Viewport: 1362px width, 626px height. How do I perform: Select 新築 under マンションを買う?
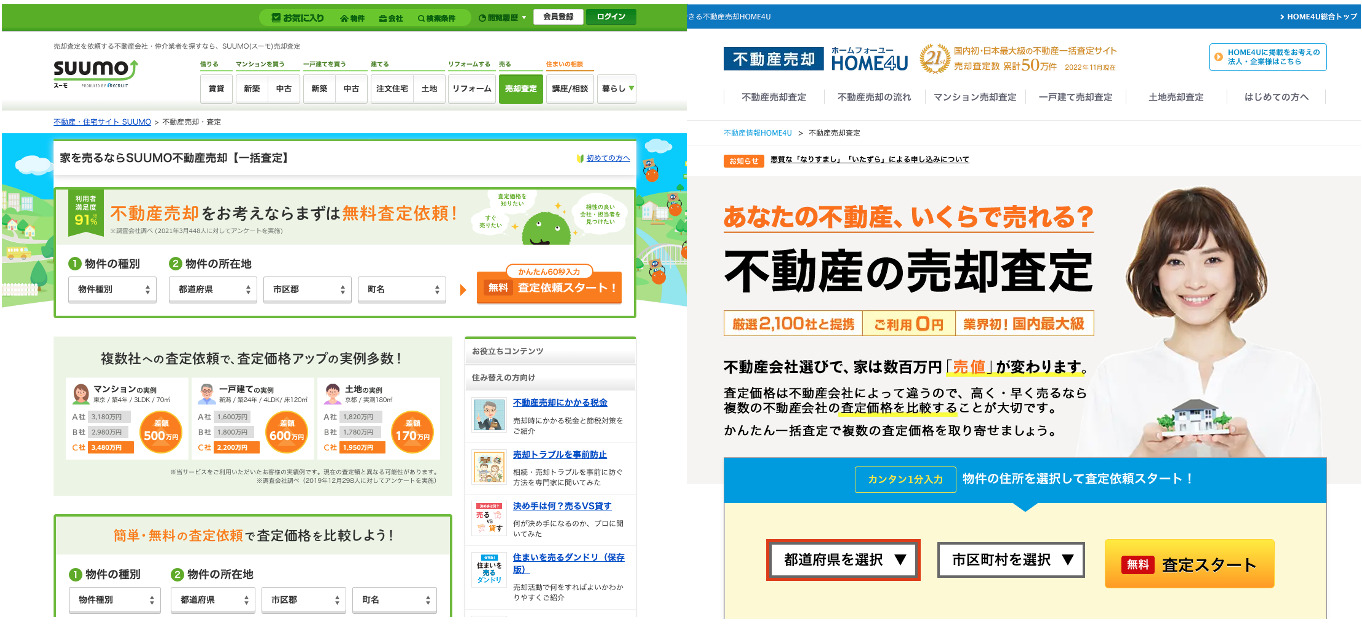click(x=251, y=89)
